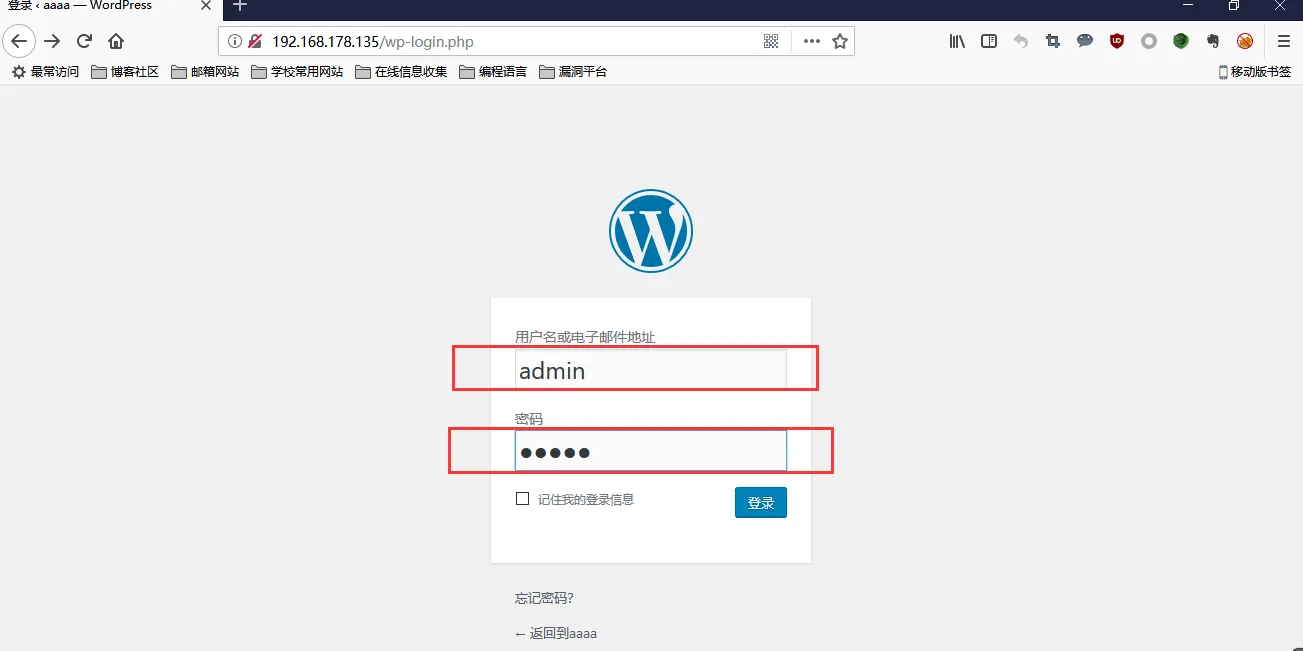Image resolution: width=1303 pixels, height=651 pixels.
Task: Go to the browser home page
Action: [116, 41]
